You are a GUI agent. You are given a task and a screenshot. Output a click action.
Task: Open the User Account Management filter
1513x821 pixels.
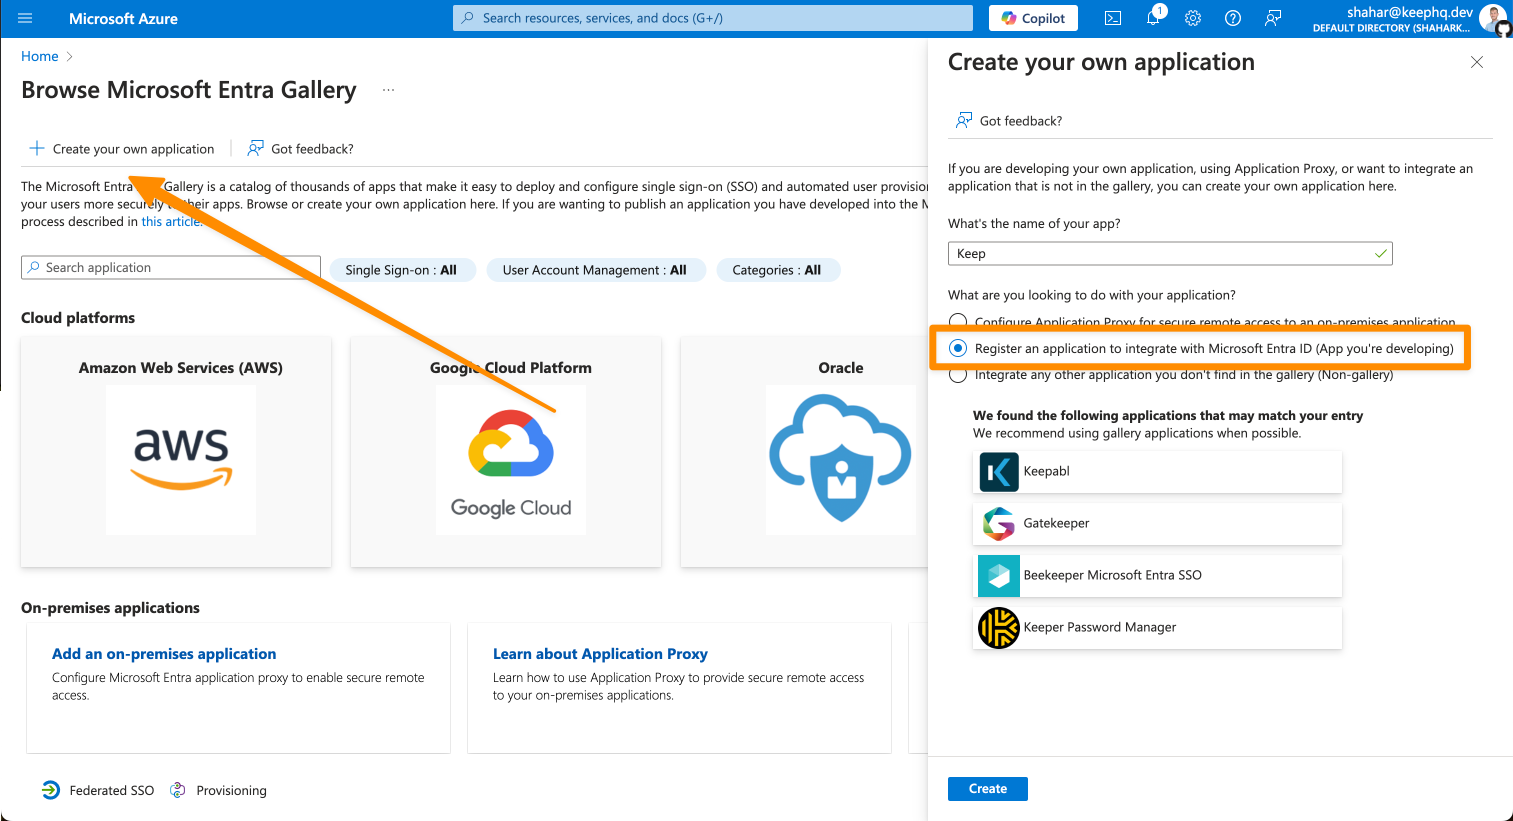[595, 270]
